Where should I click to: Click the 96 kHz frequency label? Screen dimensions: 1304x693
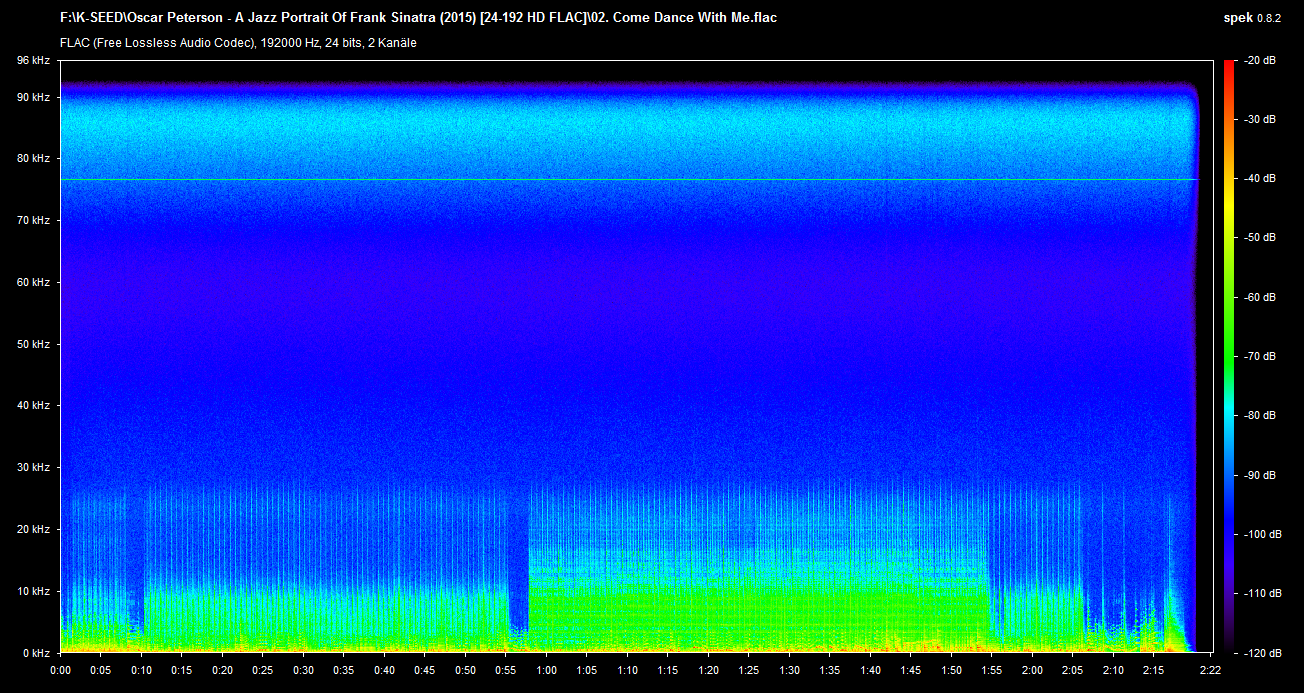tap(33, 61)
